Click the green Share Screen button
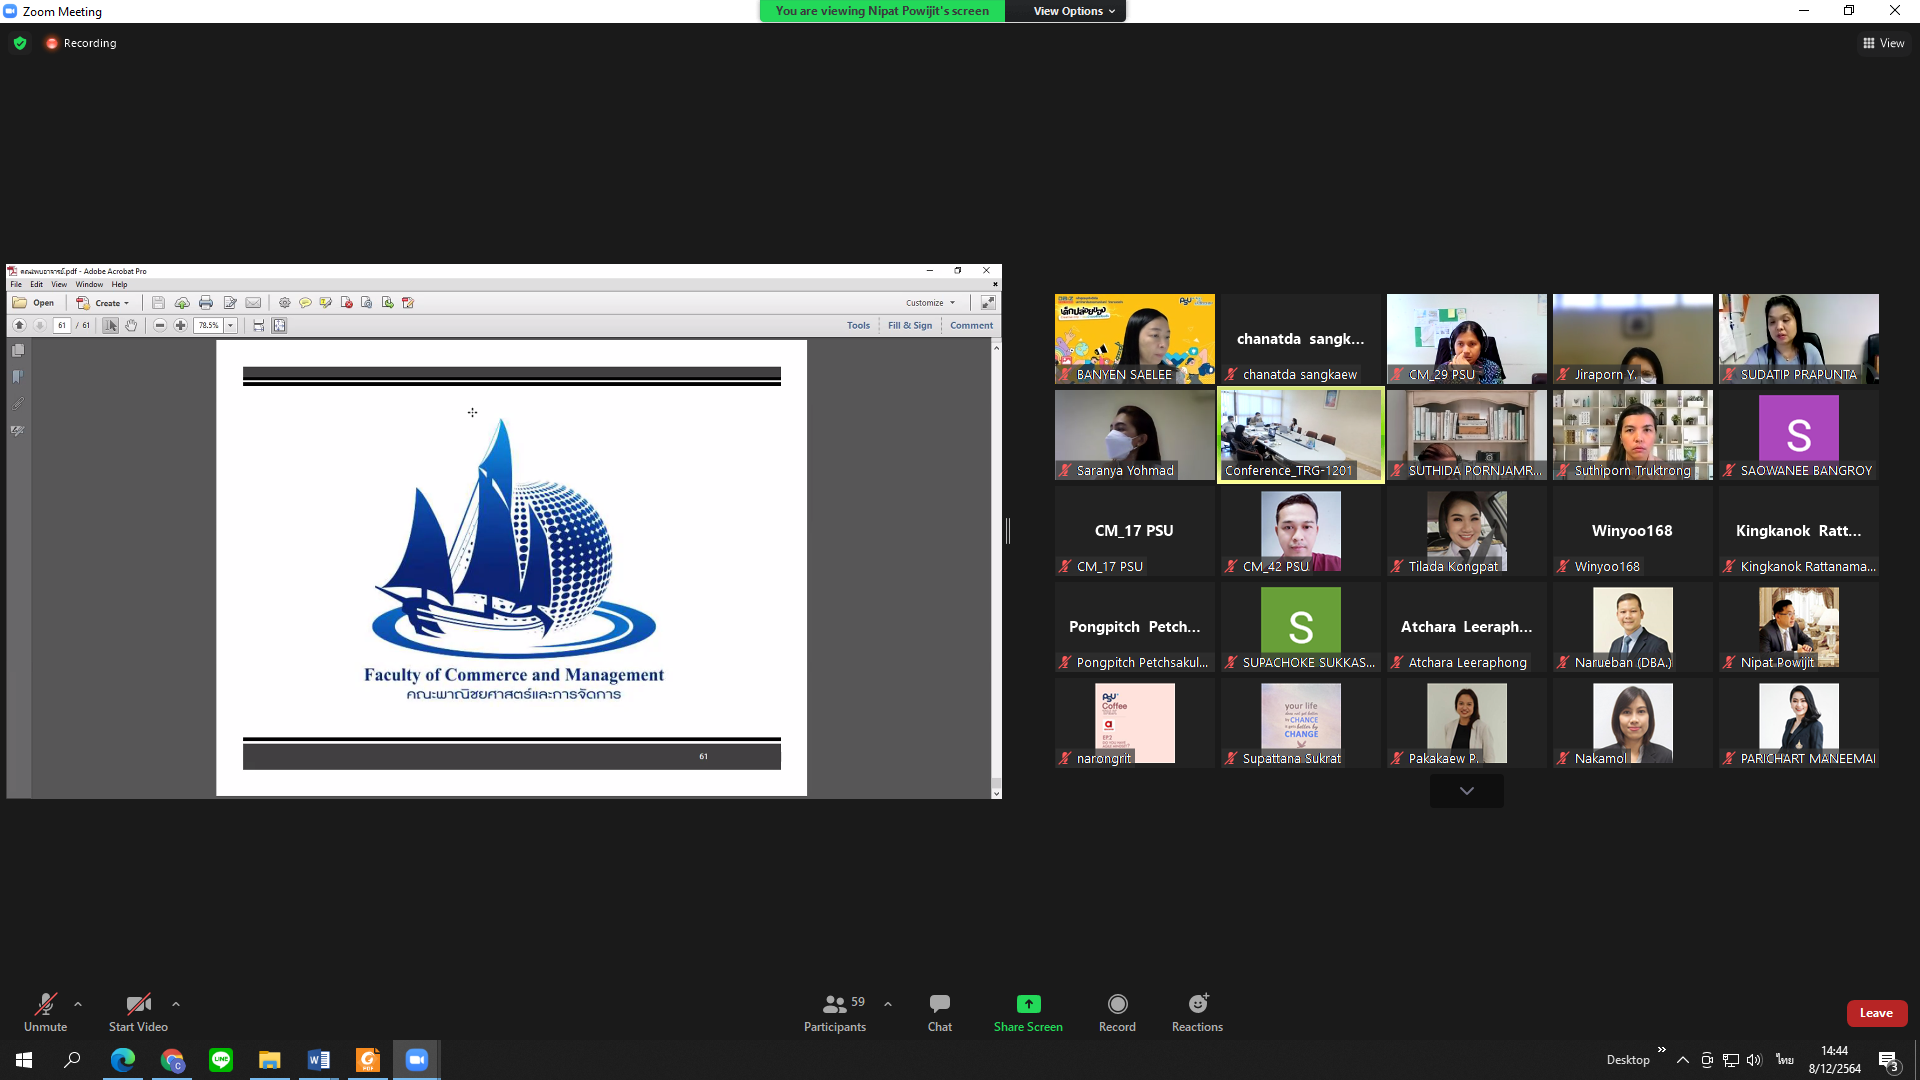This screenshot has width=1920, height=1080. pyautogui.click(x=1028, y=1012)
